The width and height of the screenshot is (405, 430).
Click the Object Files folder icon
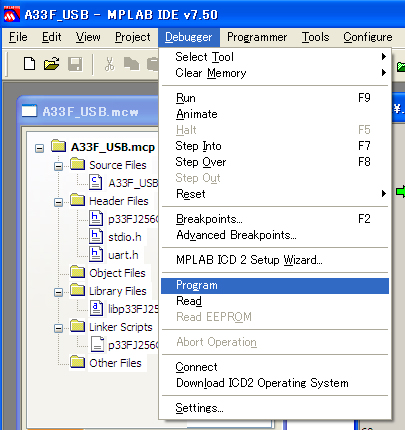[78, 272]
